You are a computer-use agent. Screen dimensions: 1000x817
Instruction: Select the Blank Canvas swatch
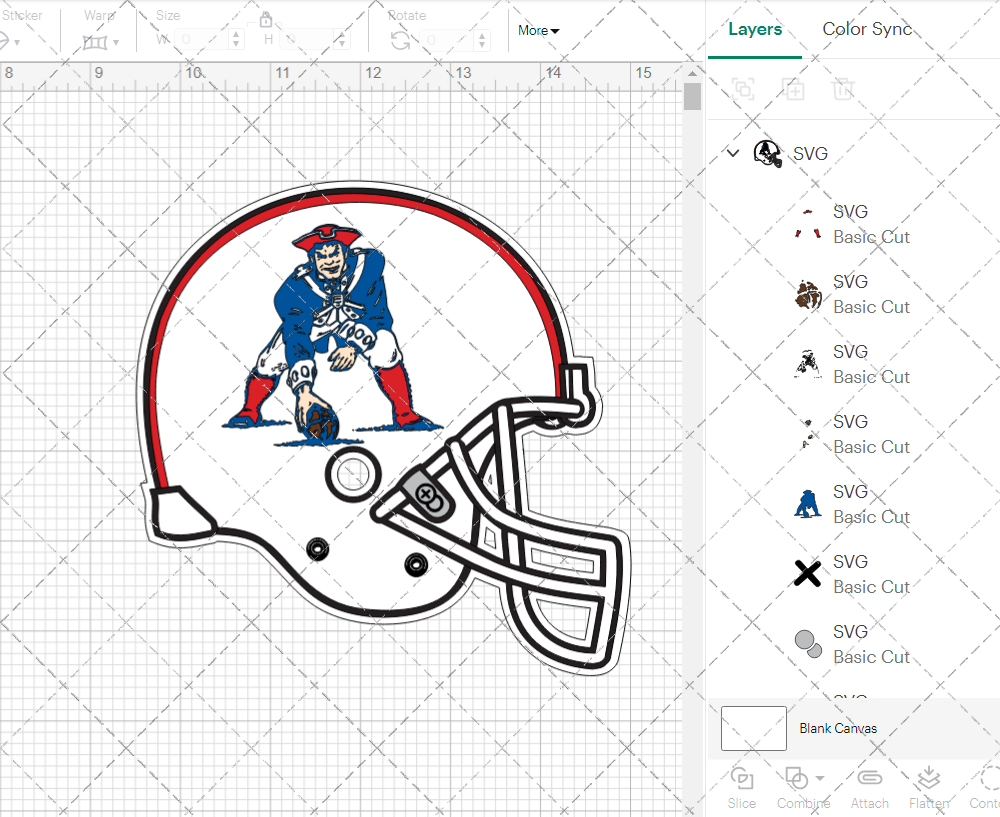(753, 728)
